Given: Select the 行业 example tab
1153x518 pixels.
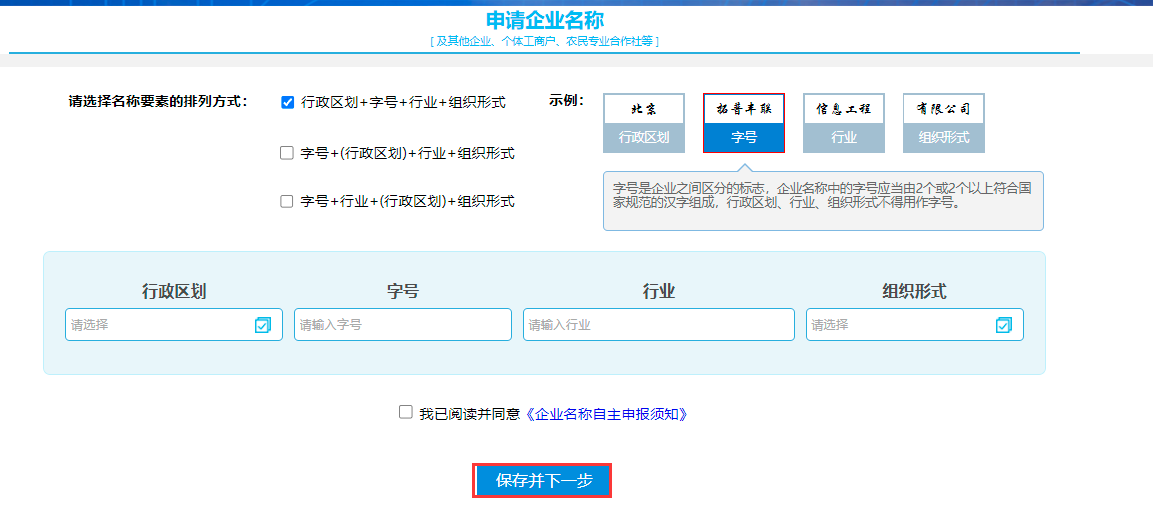Looking at the screenshot, I should 844,138.
